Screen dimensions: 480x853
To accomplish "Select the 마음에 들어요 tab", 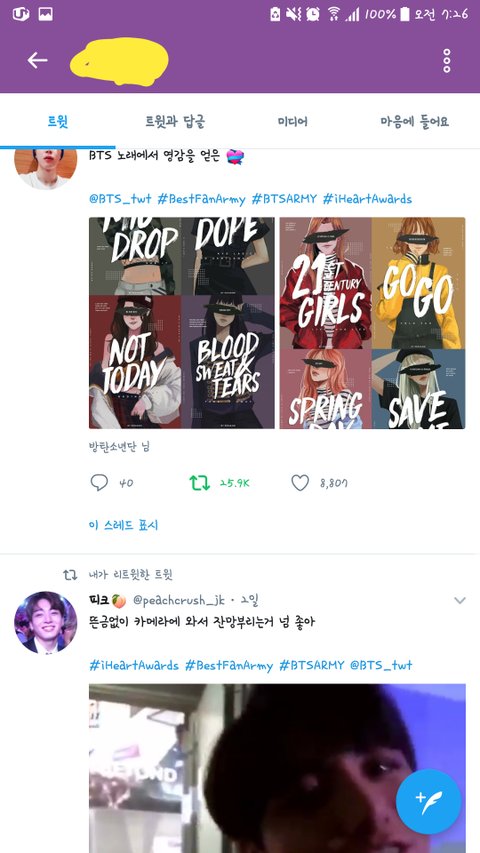I will 414,121.
